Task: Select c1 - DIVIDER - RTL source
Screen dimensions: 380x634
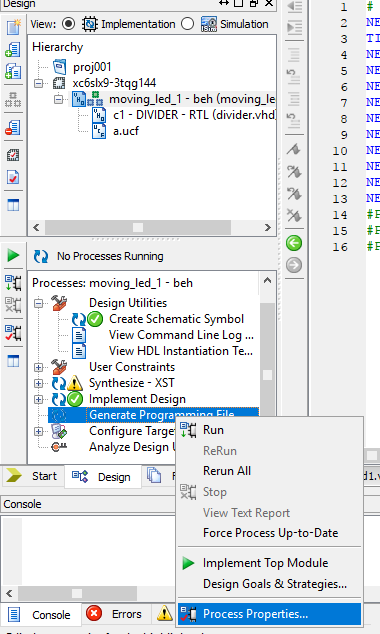Action: point(194,115)
